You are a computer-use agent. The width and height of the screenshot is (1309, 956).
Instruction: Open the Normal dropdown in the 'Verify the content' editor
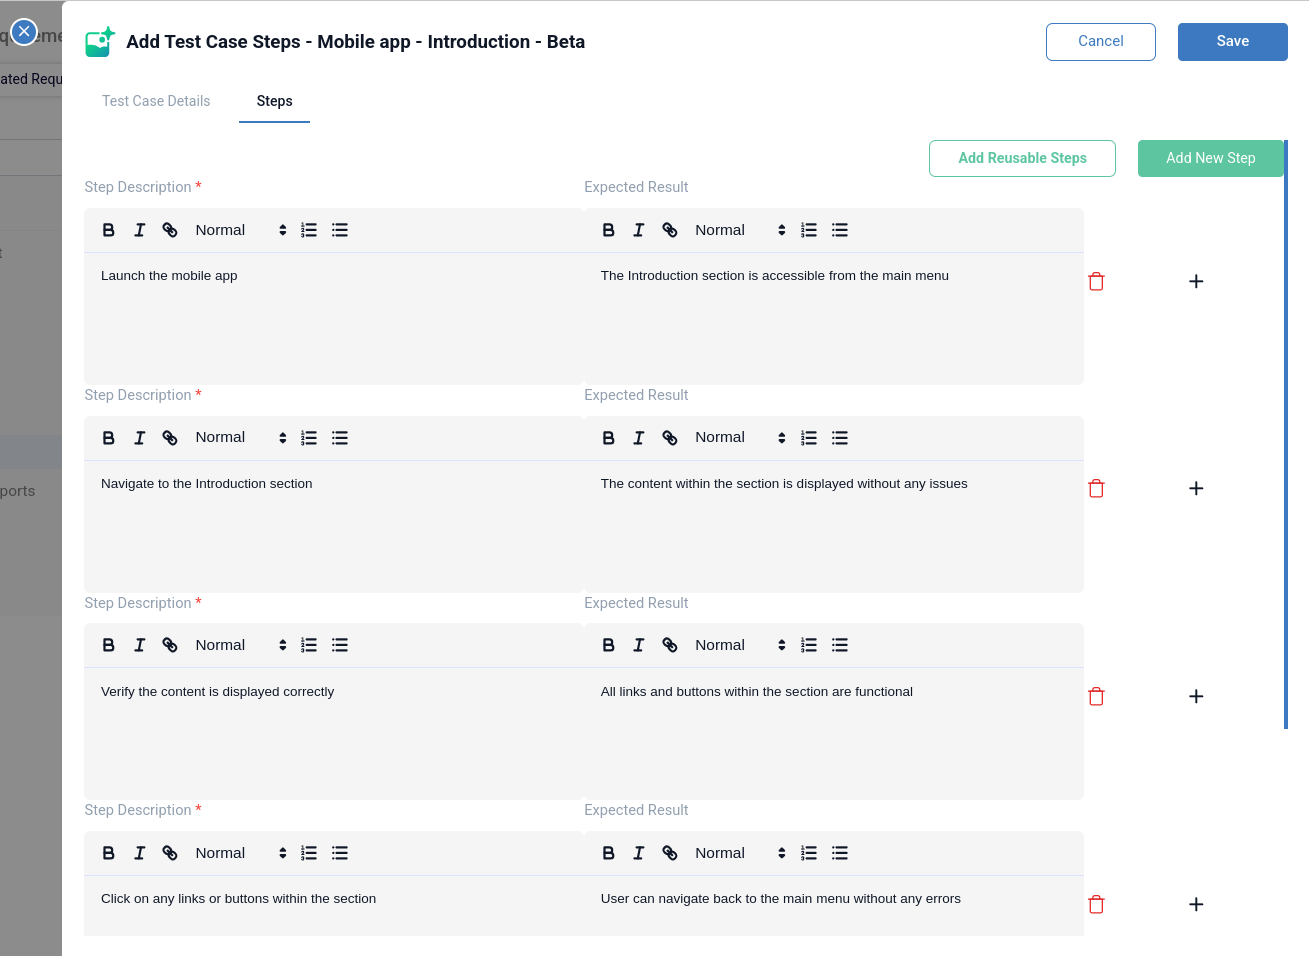pyautogui.click(x=240, y=645)
